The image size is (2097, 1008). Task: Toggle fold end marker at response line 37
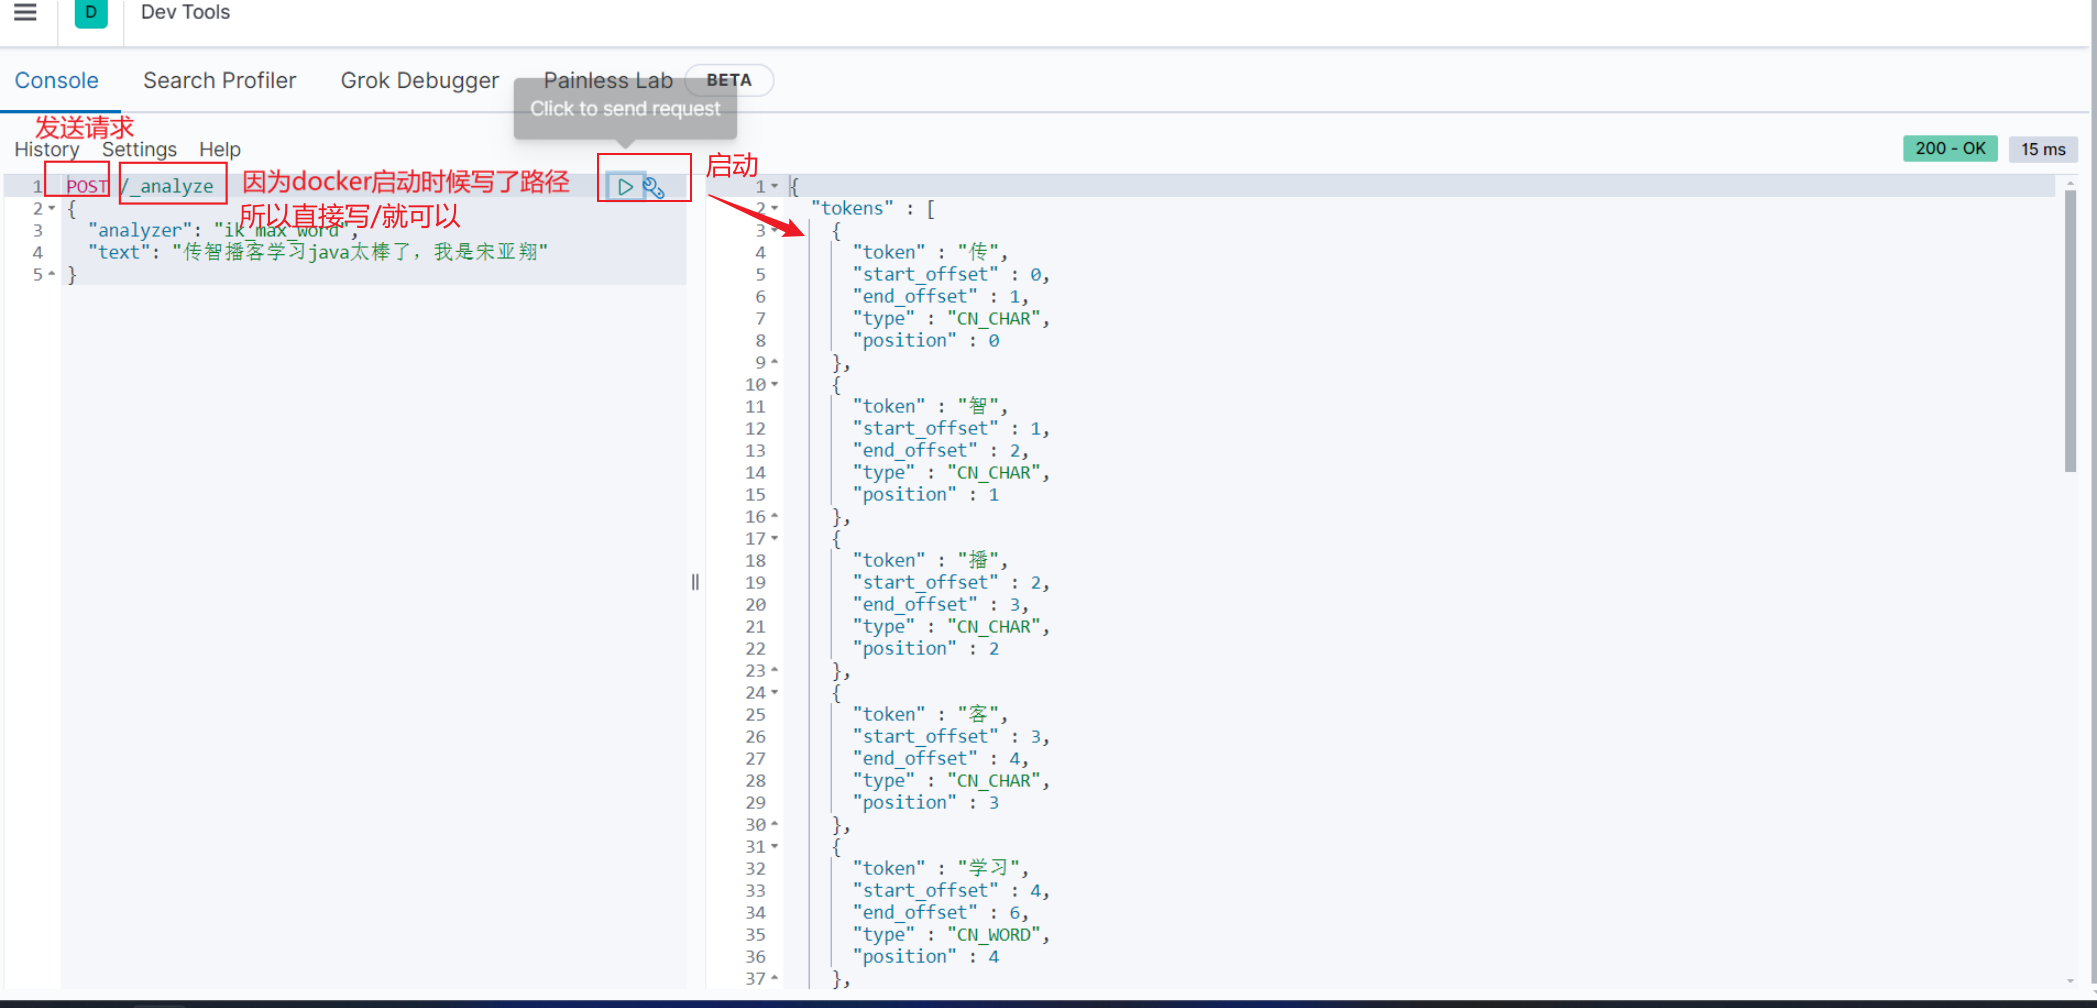click(774, 979)
